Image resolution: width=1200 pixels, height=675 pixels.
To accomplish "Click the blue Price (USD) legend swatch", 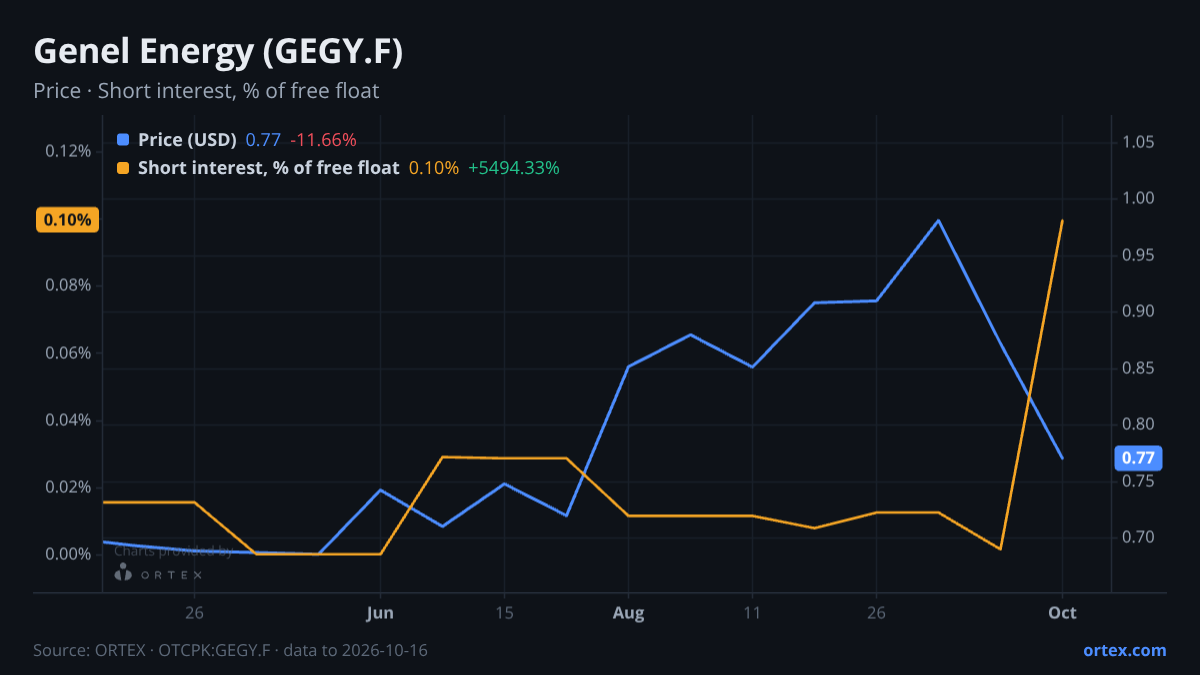I will pyautogui.click(x=123, y=139).
